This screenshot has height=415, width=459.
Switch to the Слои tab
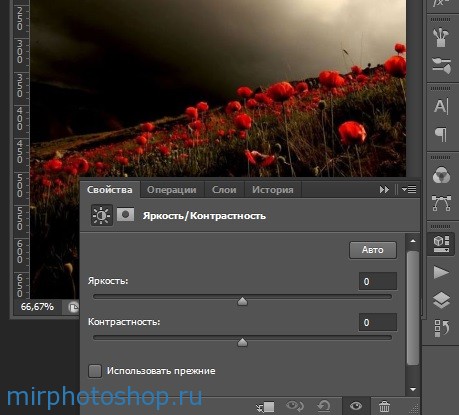[x=224, y=190]
